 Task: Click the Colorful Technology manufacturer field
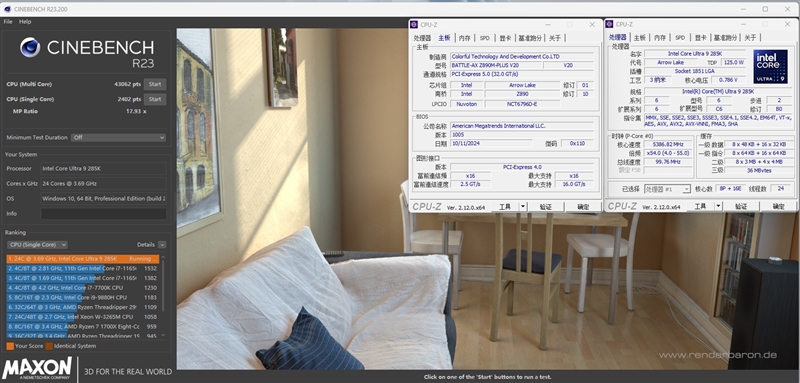[x=521, y=57]
